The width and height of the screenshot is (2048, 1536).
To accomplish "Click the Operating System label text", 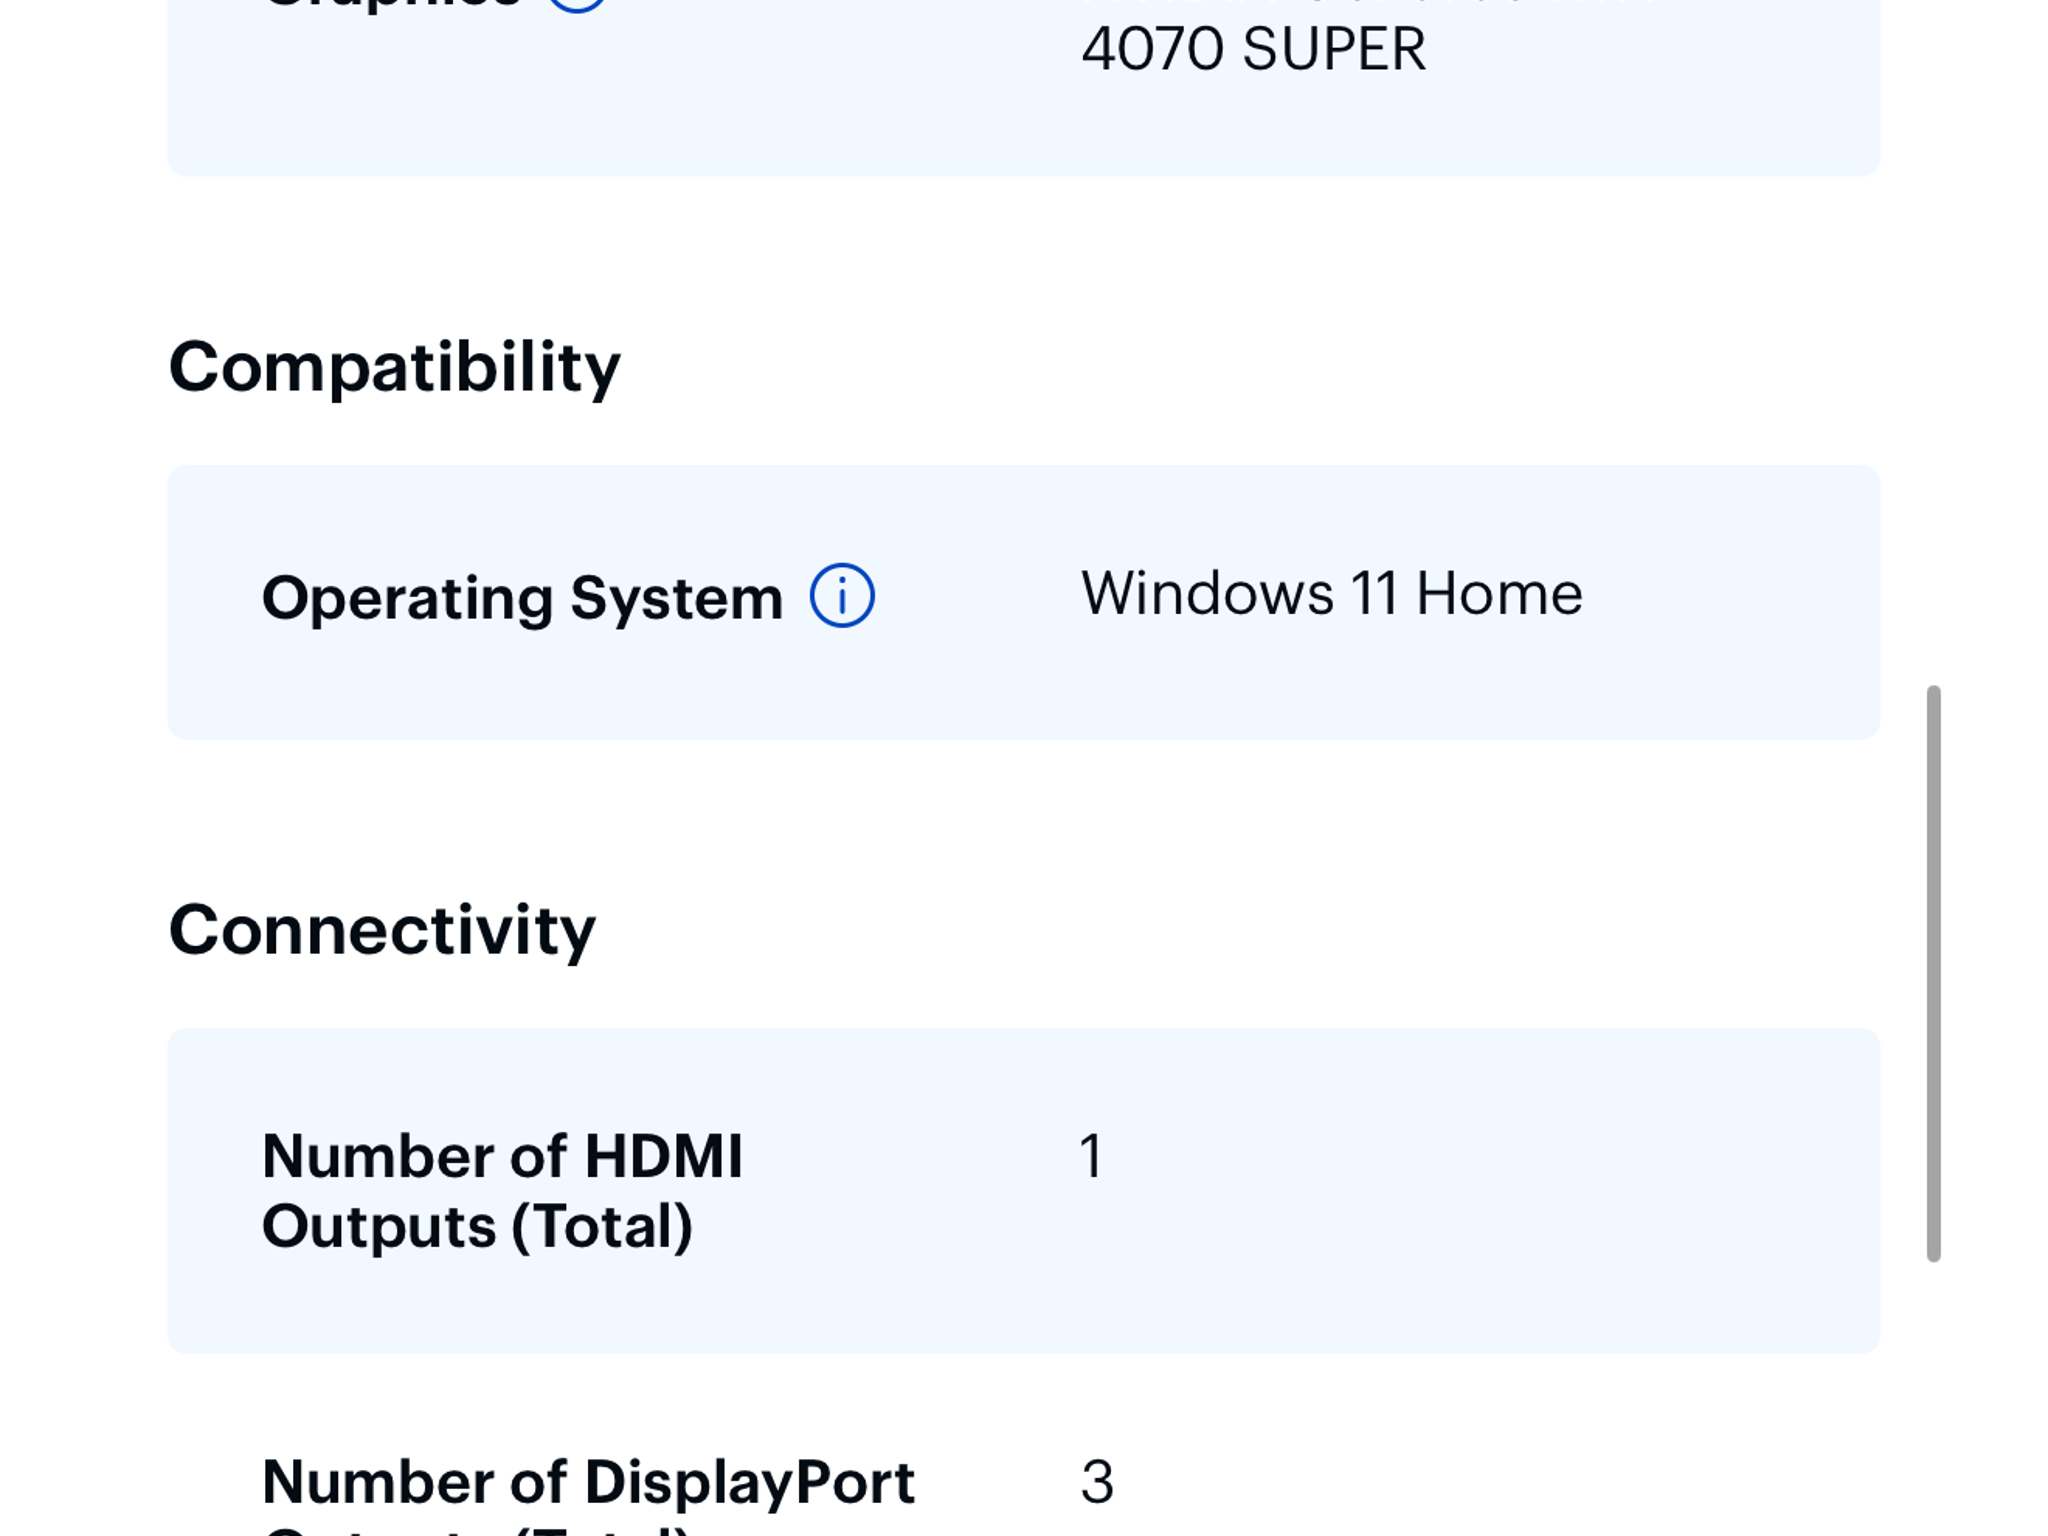I will (522, 598).
